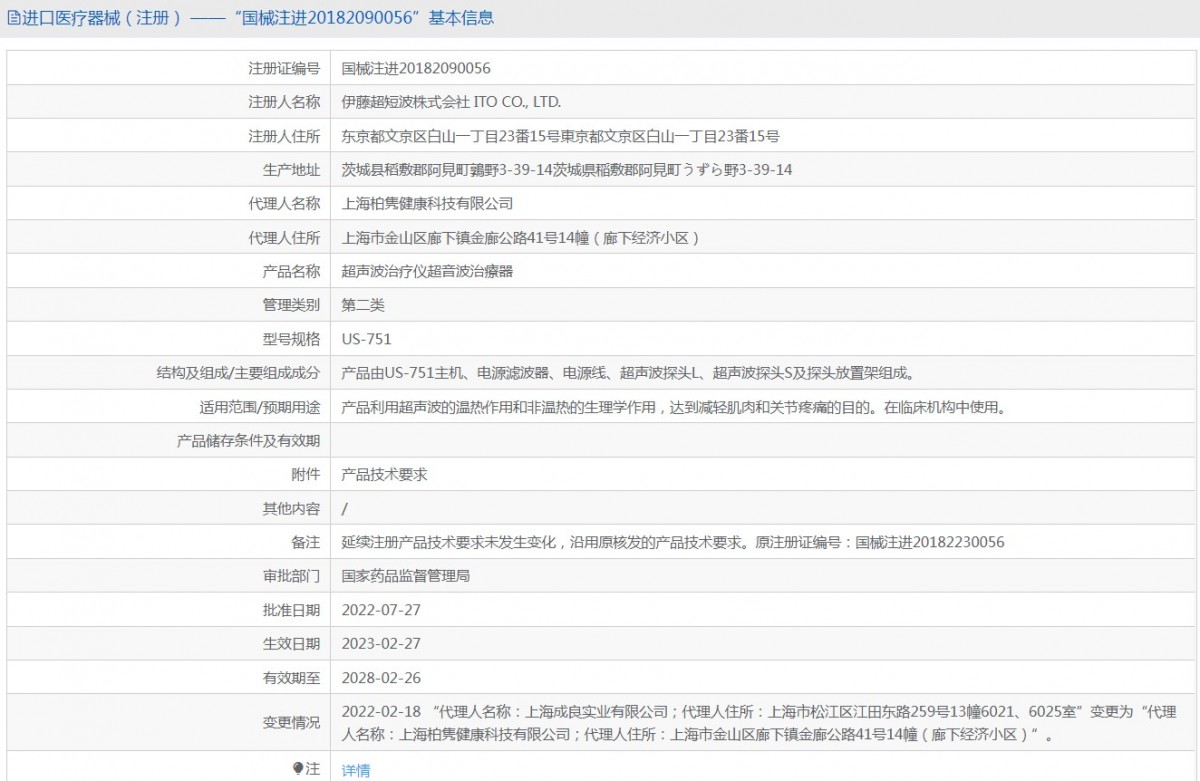The width and height of the screenshot is (1200, 781).
Task: Select attachment value 产品技术要求
Action: coord(384,474)
